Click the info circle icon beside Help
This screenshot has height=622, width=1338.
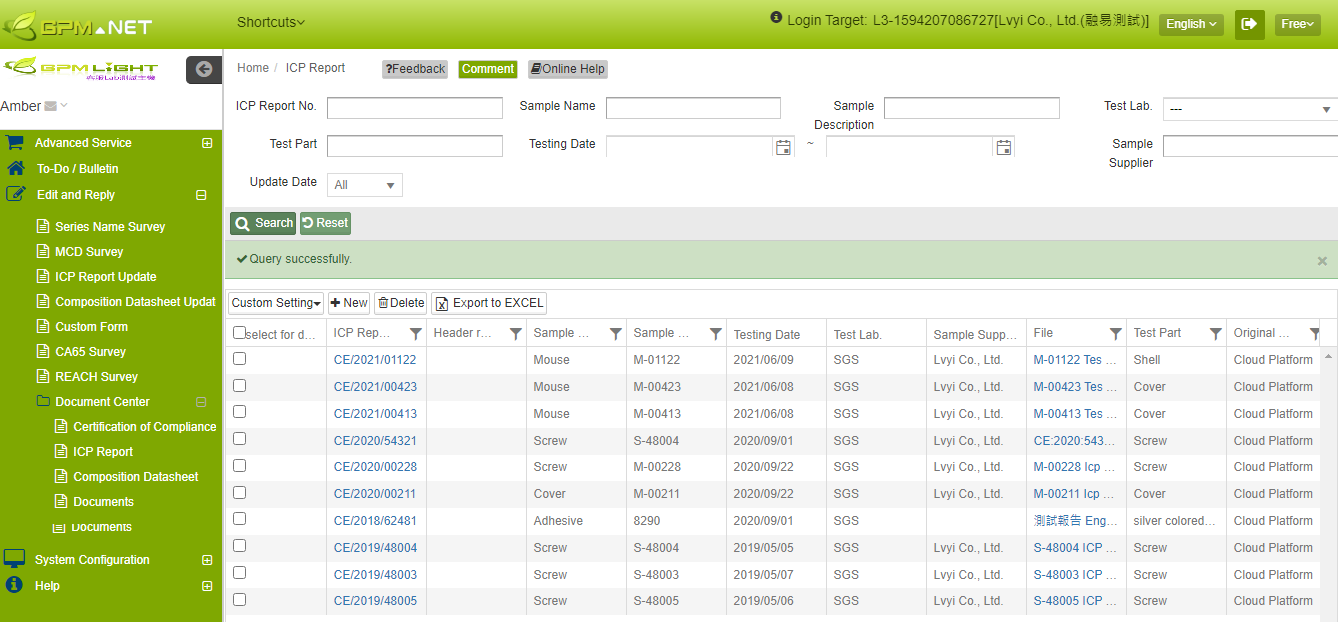pyautogui.click(x=14, y=585)
